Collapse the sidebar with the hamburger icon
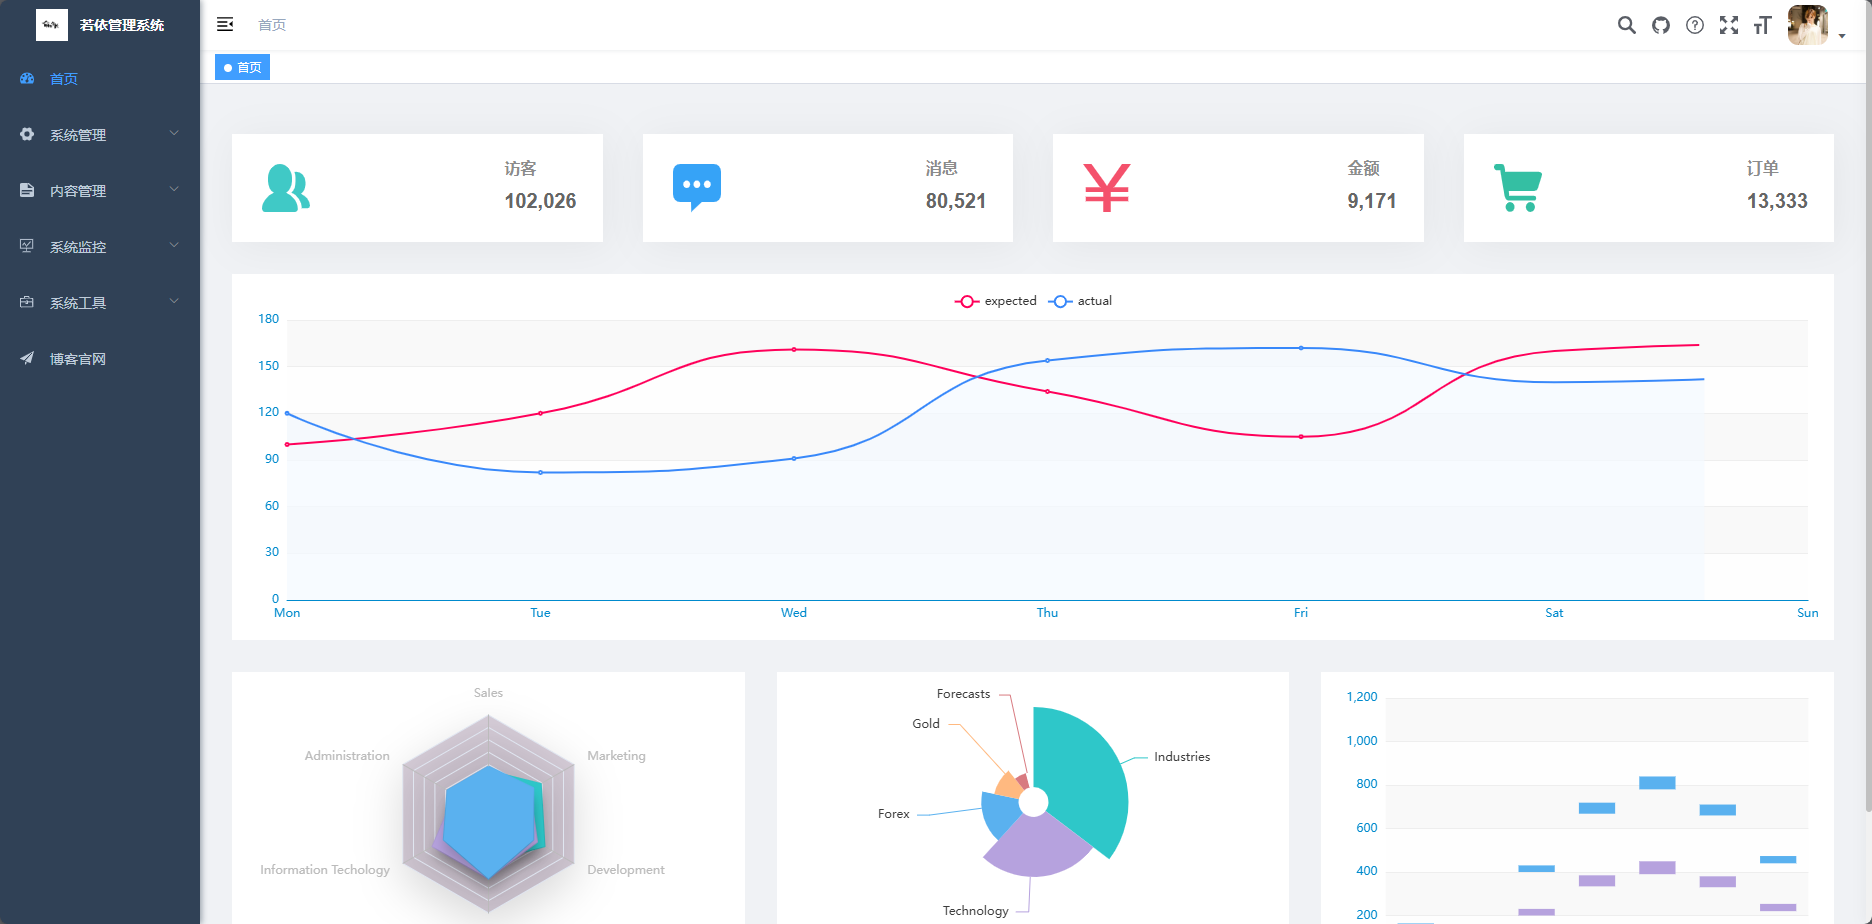This screenshot has height=924, width=1872. [225, 24]
